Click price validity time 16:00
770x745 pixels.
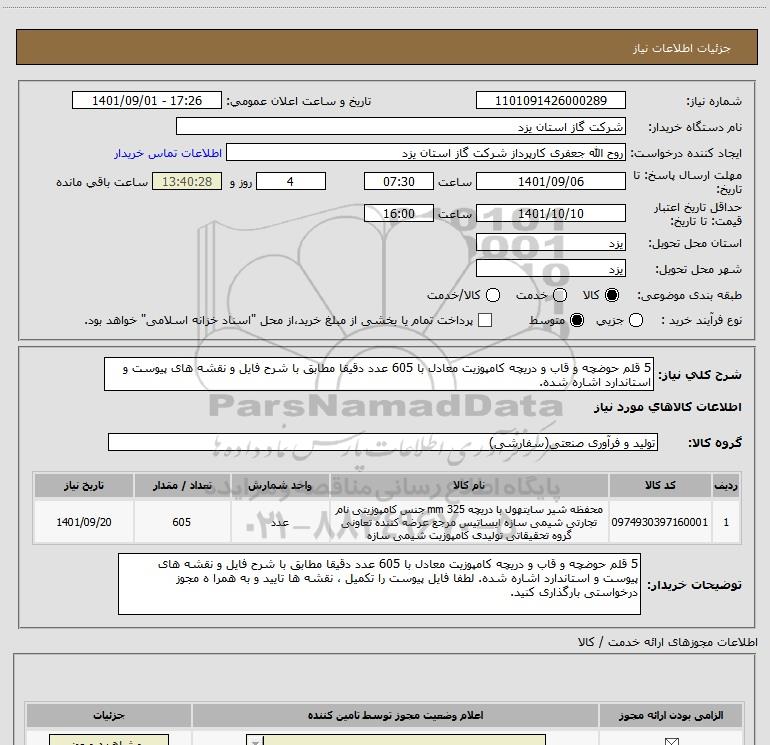tap(399, 213)
